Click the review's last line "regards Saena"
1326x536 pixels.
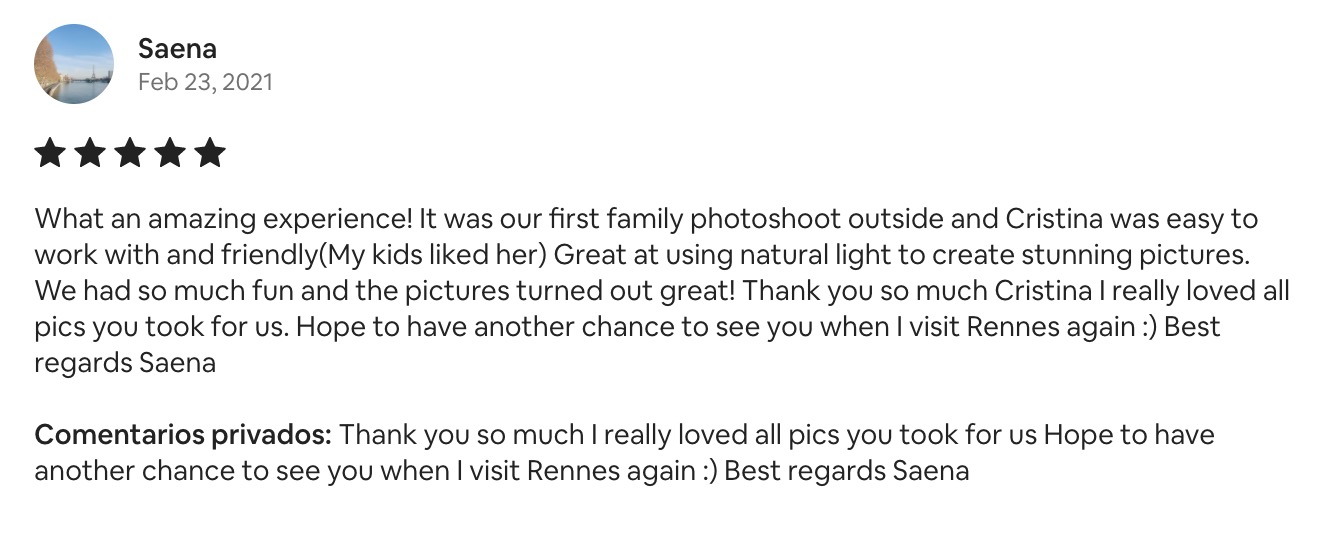click(125, 363)
